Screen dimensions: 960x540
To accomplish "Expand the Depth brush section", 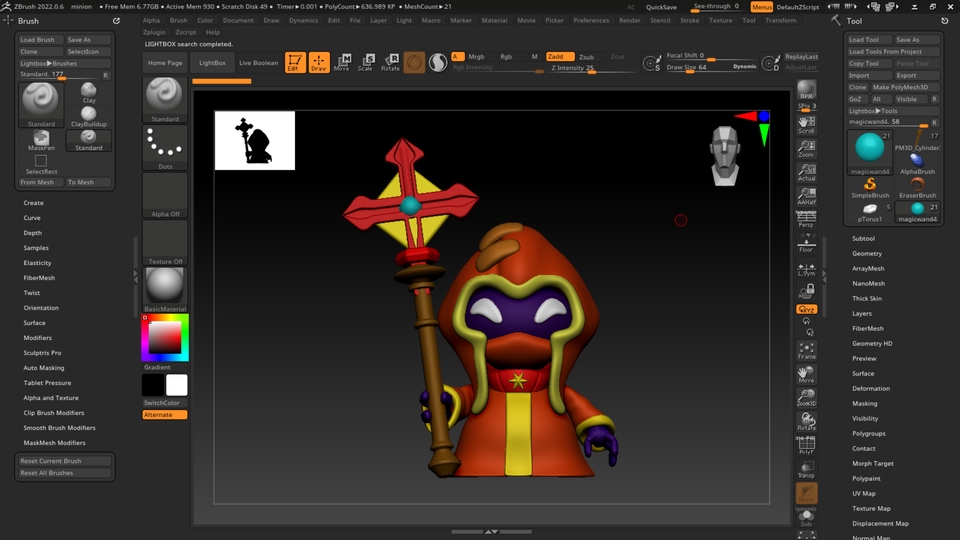I will pyautogui.click(x=32, y=233).
